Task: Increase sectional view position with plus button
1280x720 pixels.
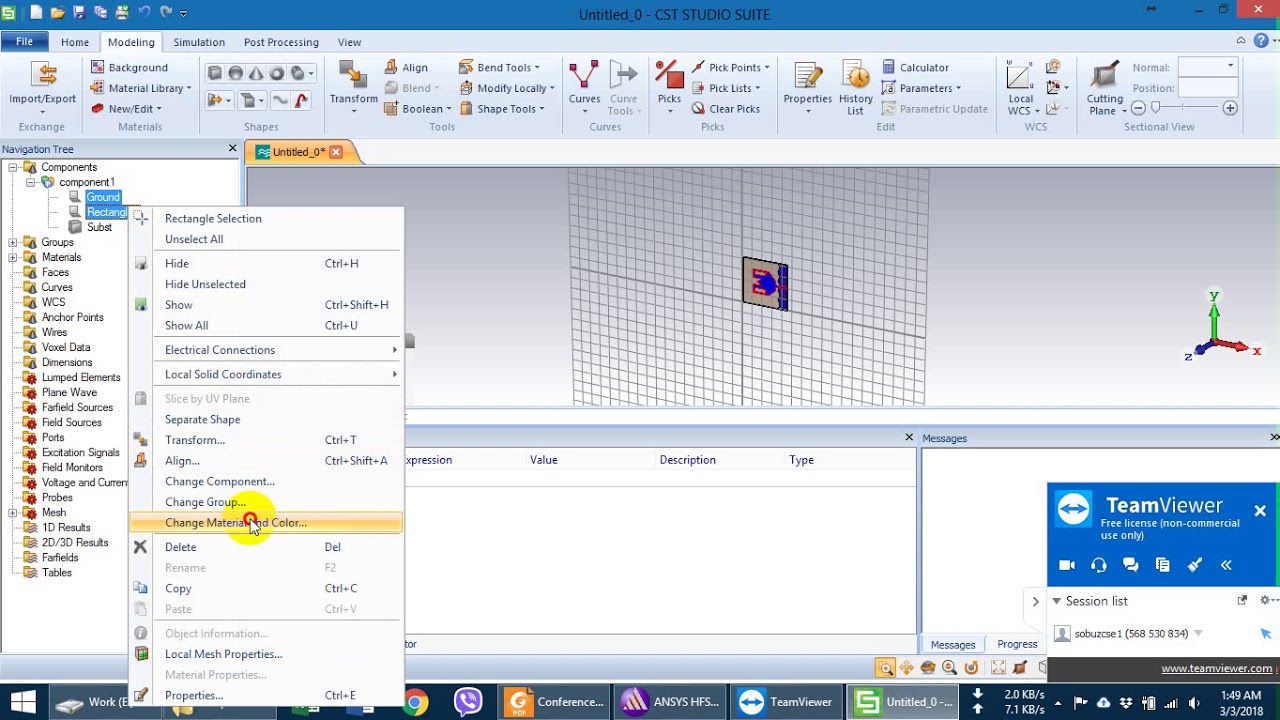Action: pyautogui.click(x=1230, y=108)
